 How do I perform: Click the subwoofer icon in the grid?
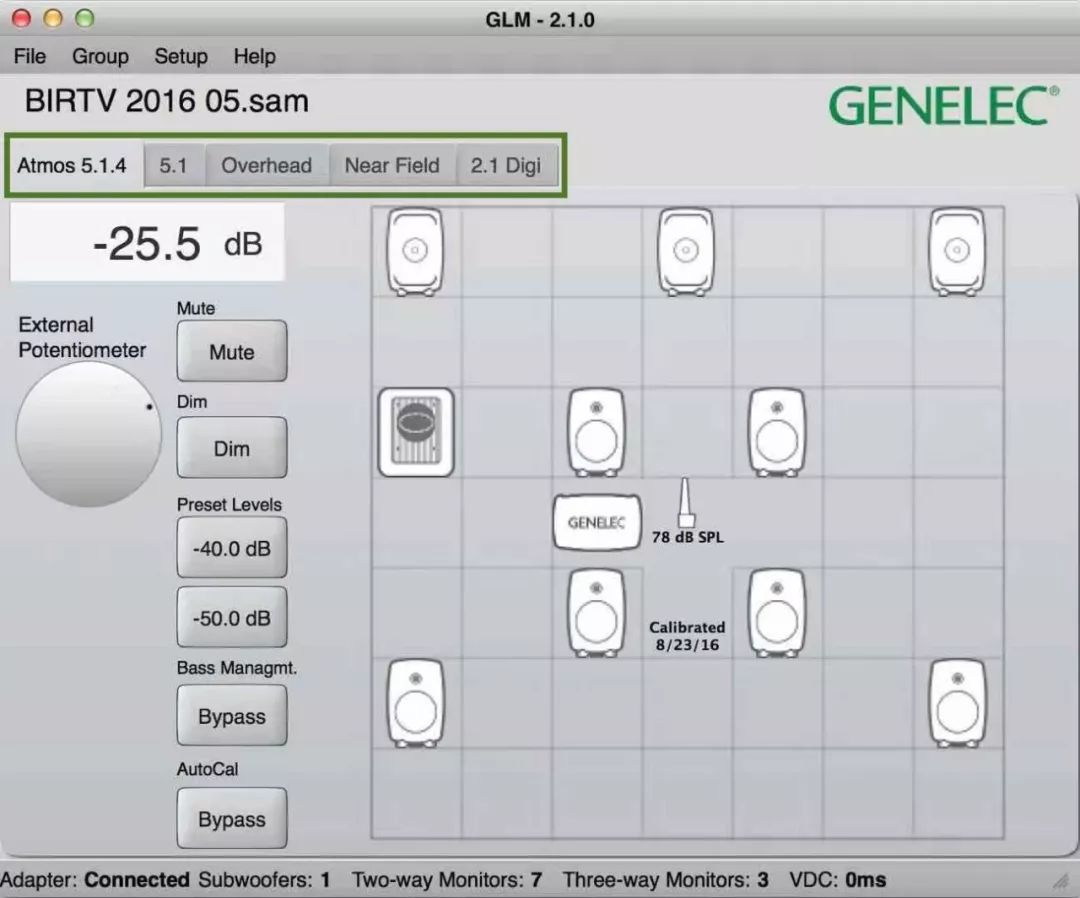point(416,432)
